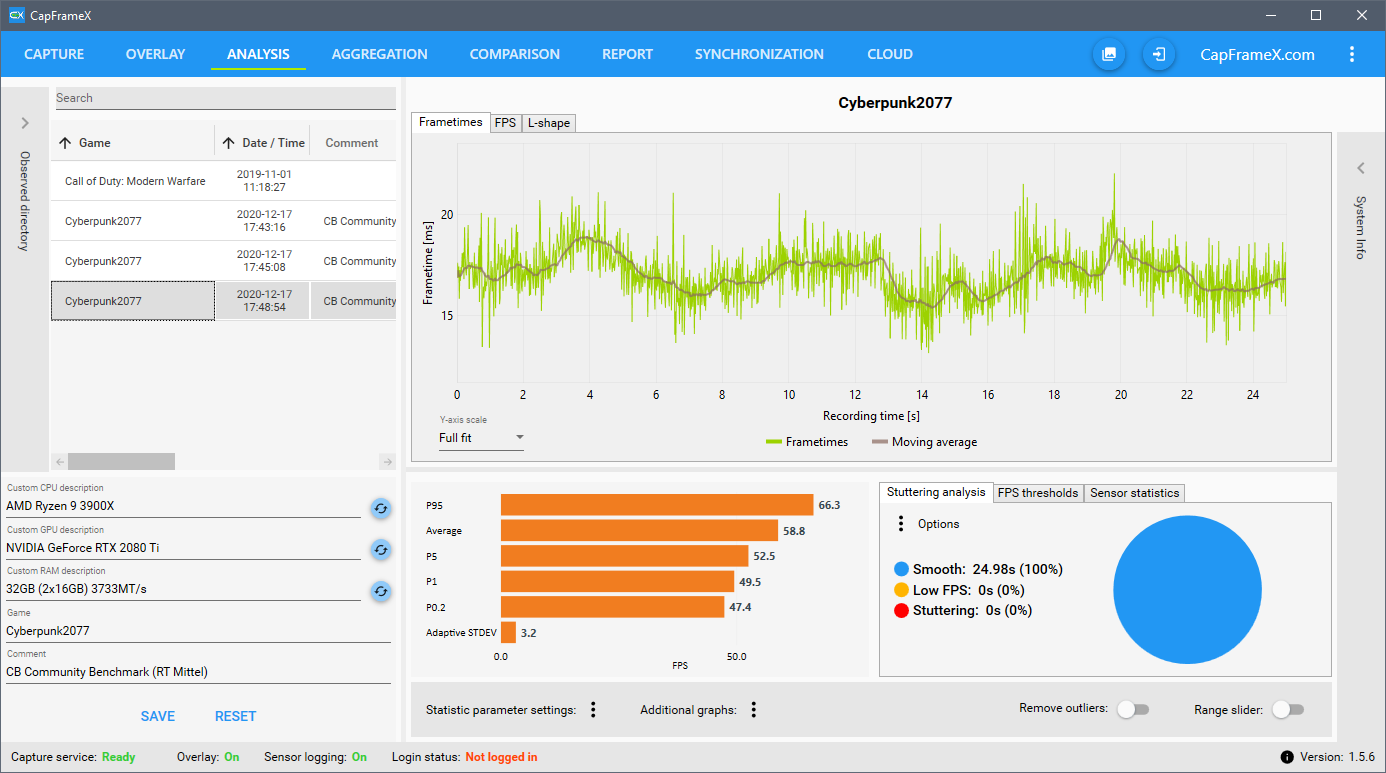Show the L-shape graph tab
Viewport: 1386px width, 773px height.
point(549,123)
